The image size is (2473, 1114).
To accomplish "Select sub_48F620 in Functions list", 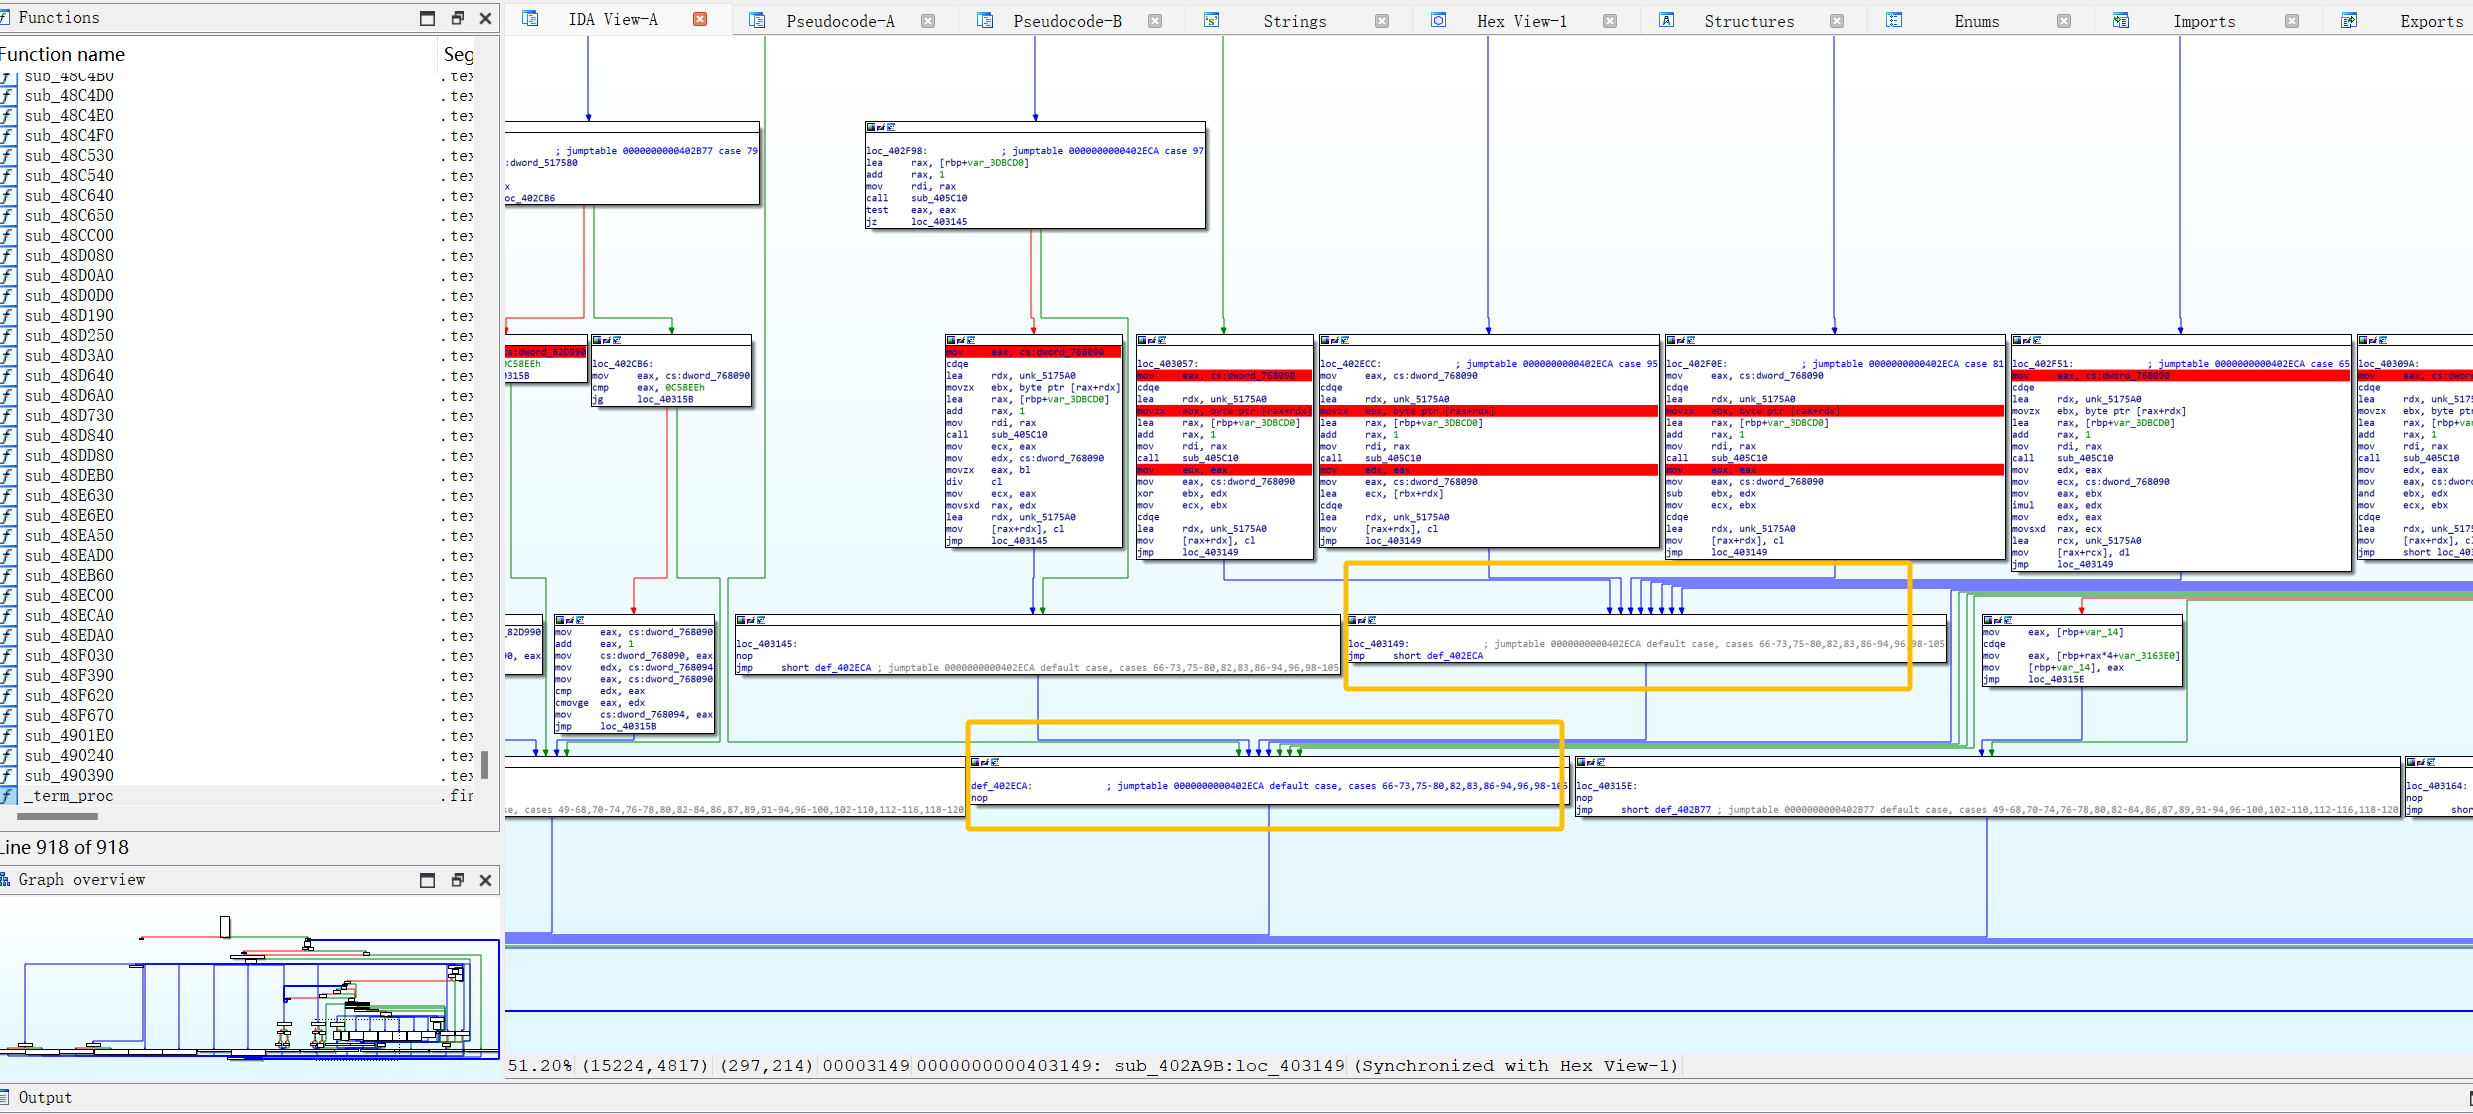I will click(69, 696).
